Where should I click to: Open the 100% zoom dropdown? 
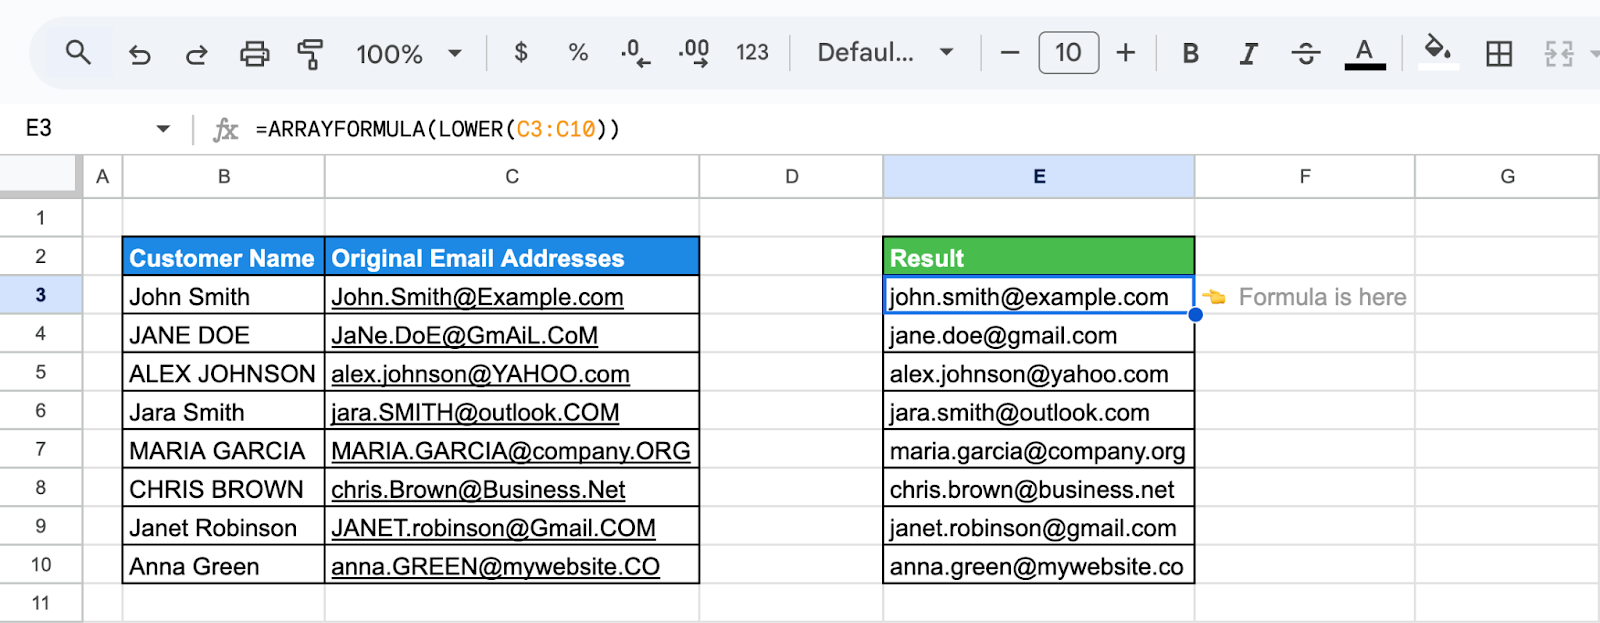pos(409,53)
